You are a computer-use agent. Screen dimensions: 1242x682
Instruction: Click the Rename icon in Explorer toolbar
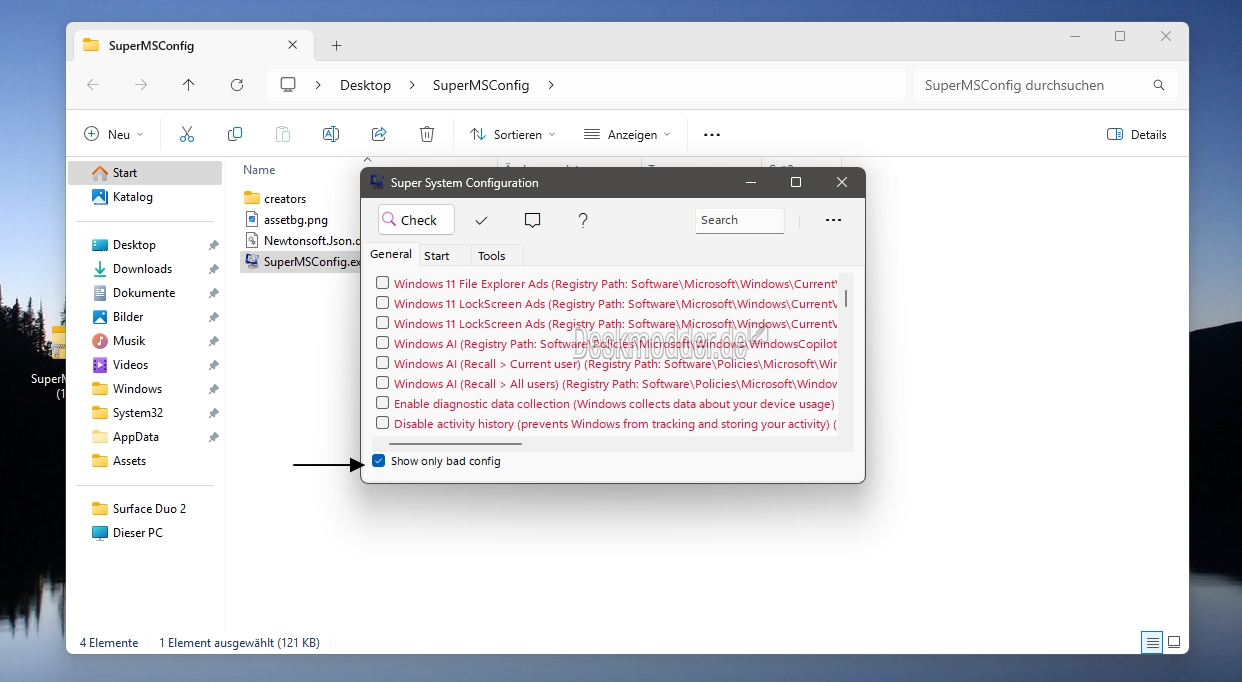click(x=331, y=134)
